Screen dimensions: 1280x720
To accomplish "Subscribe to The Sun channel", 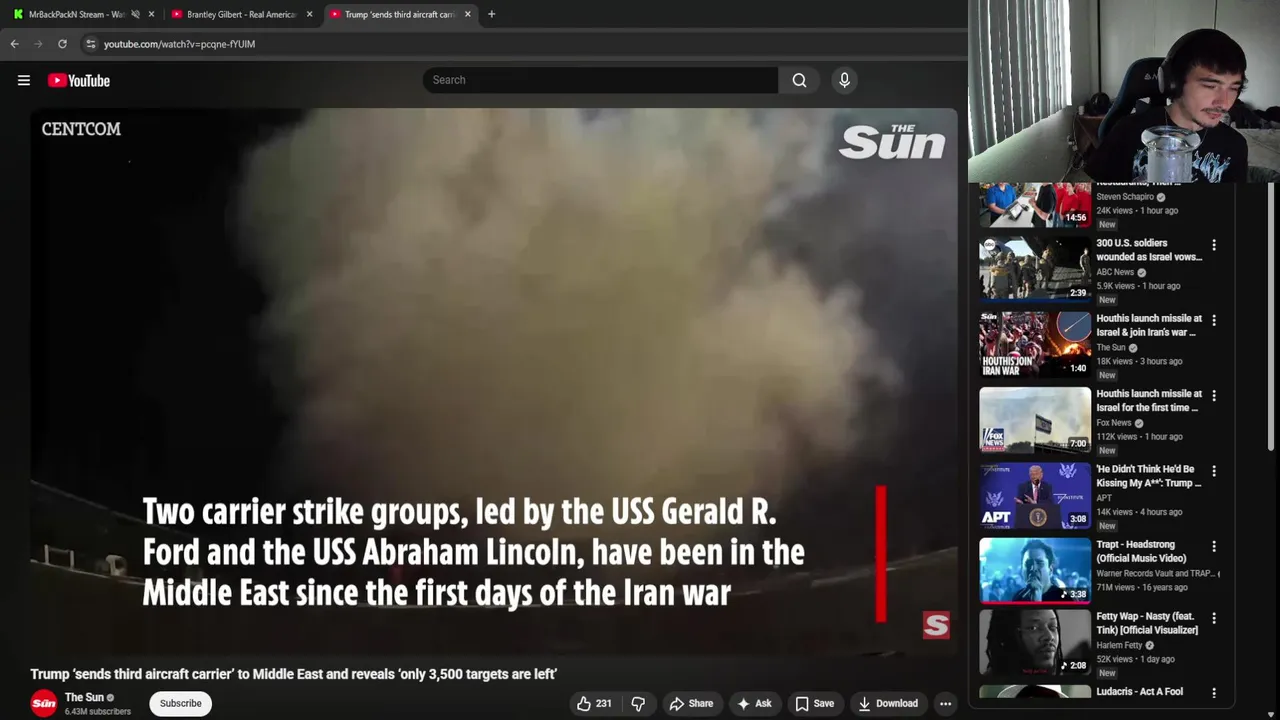I will coord(181,703).
